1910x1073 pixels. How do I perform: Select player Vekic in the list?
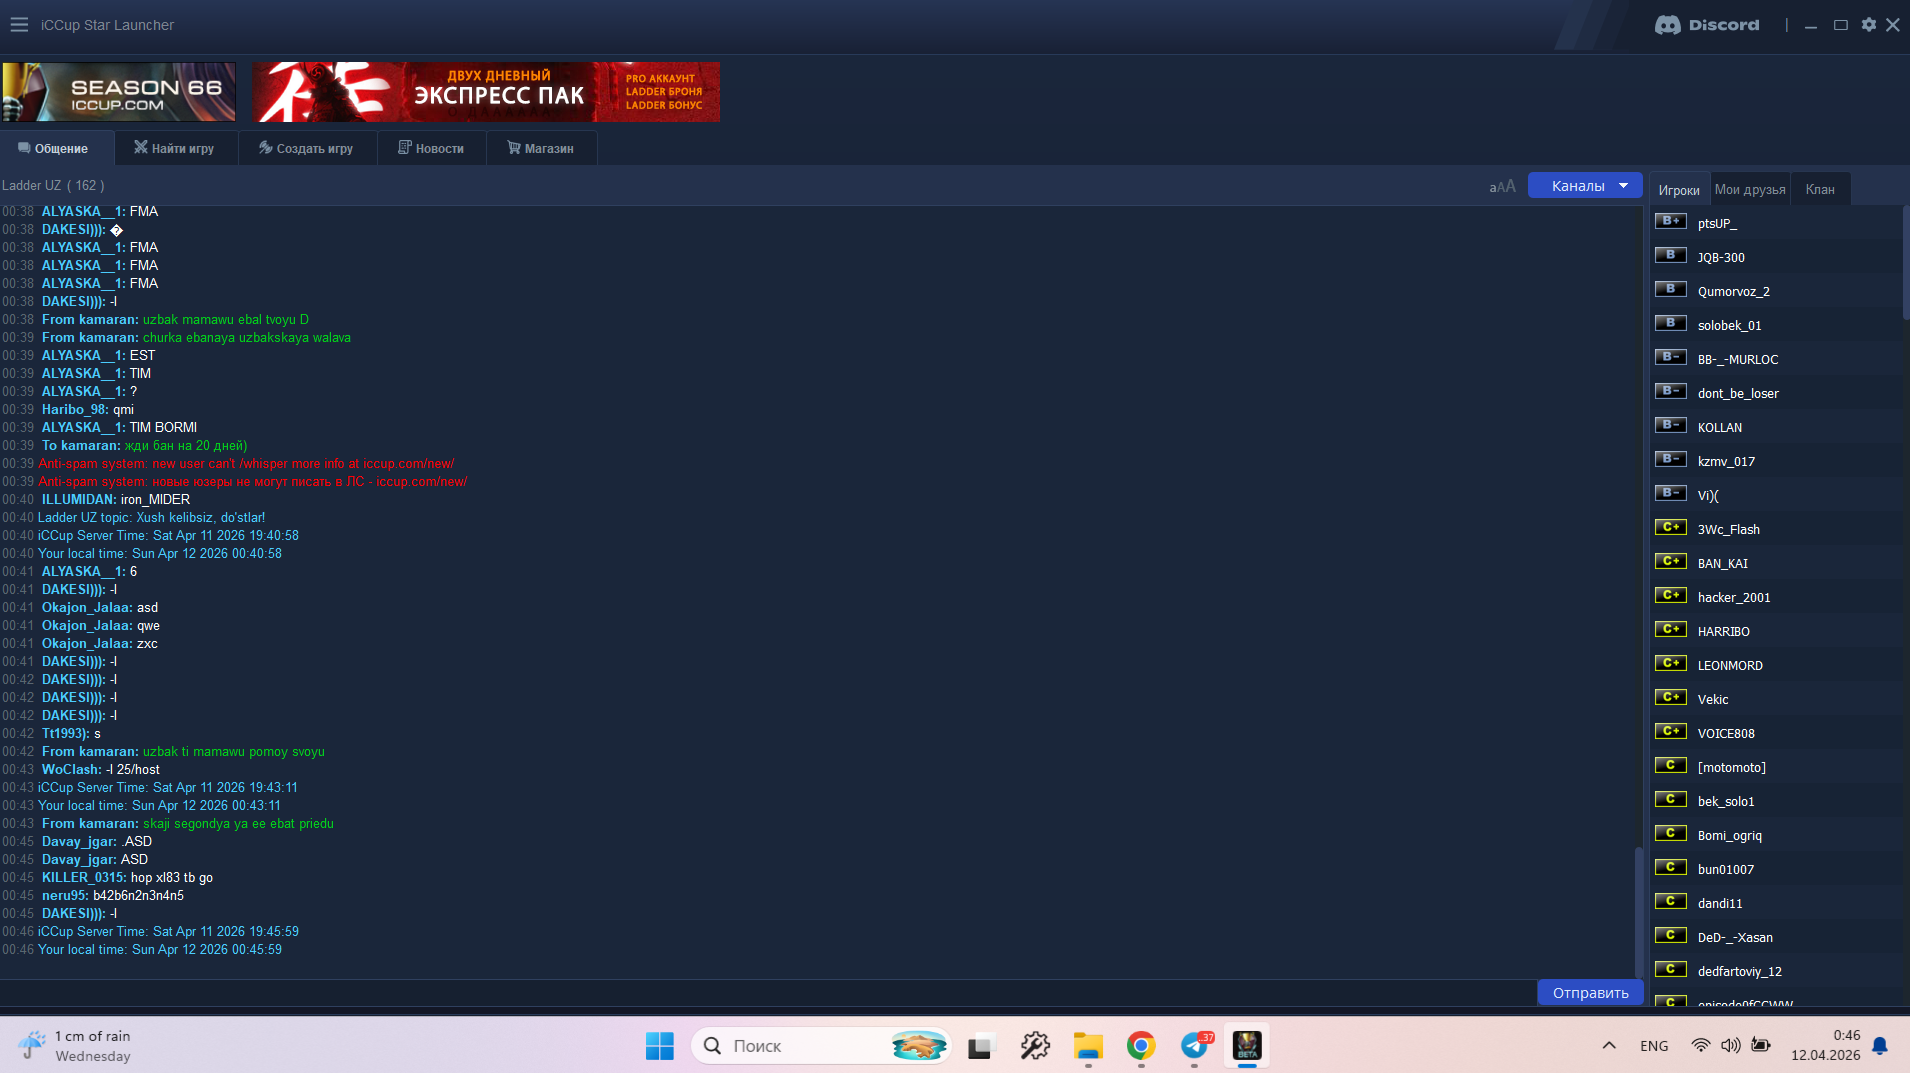(x=1713, y=700)
